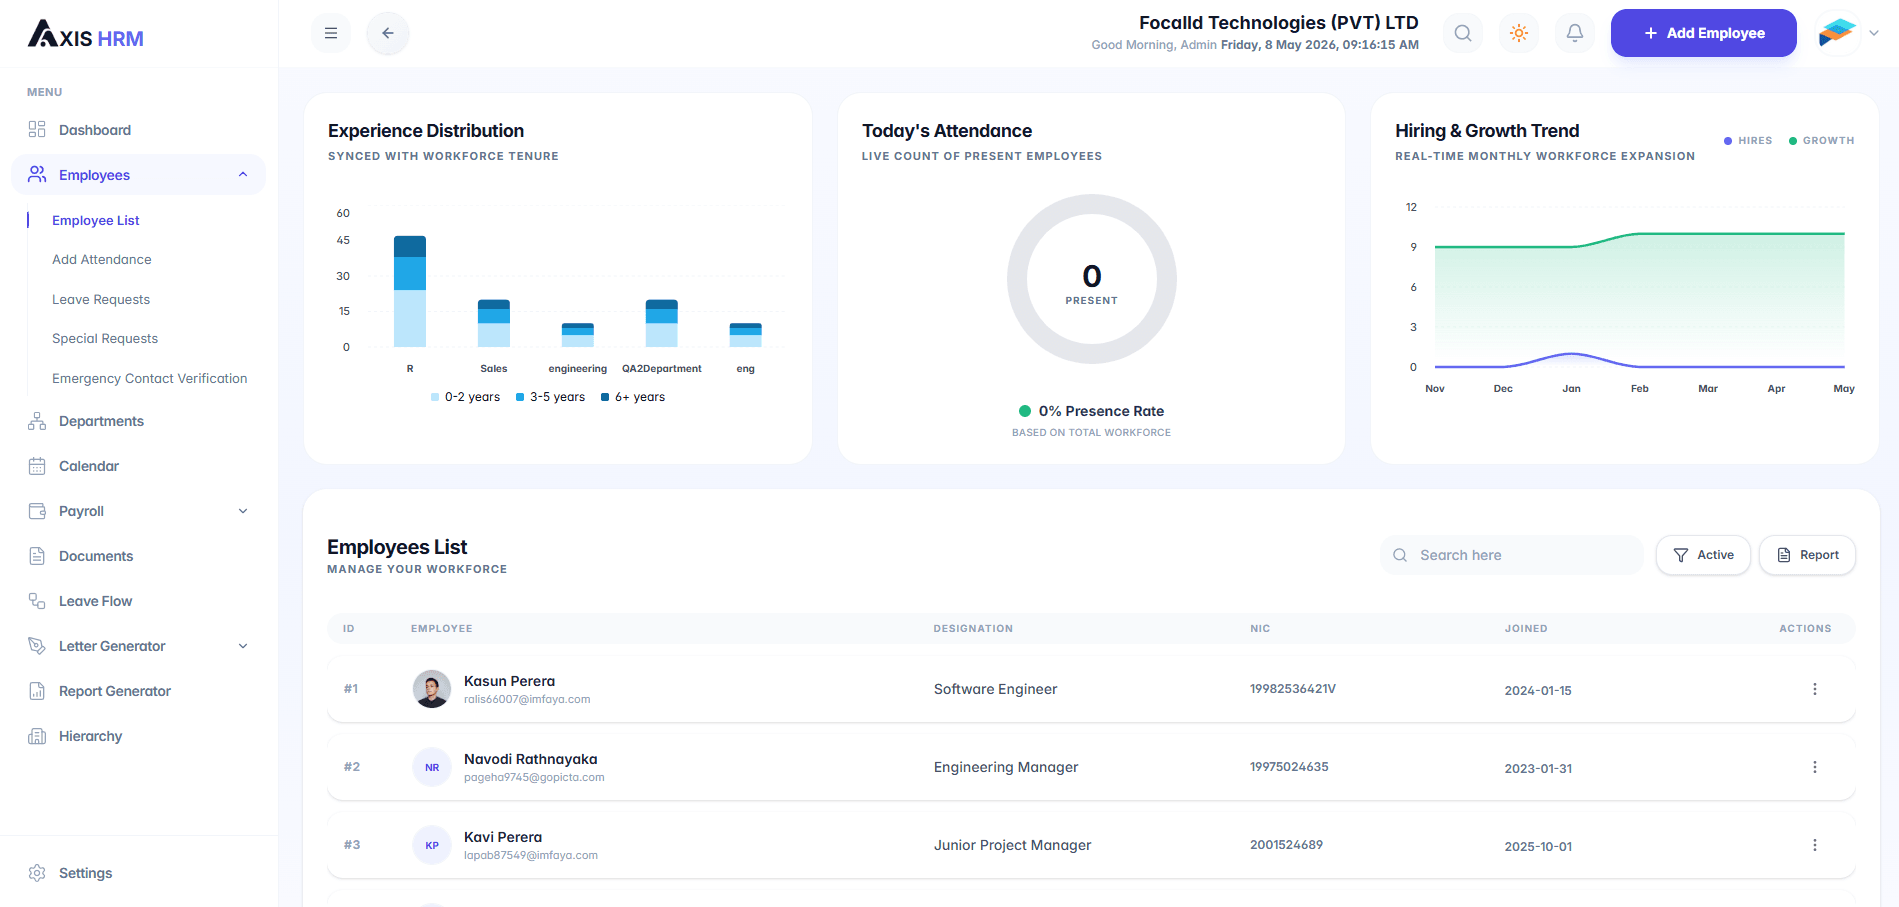This screenshot has height=907, width=1899.
Task: Open the notifications bell
Action: pos(1575,33)
